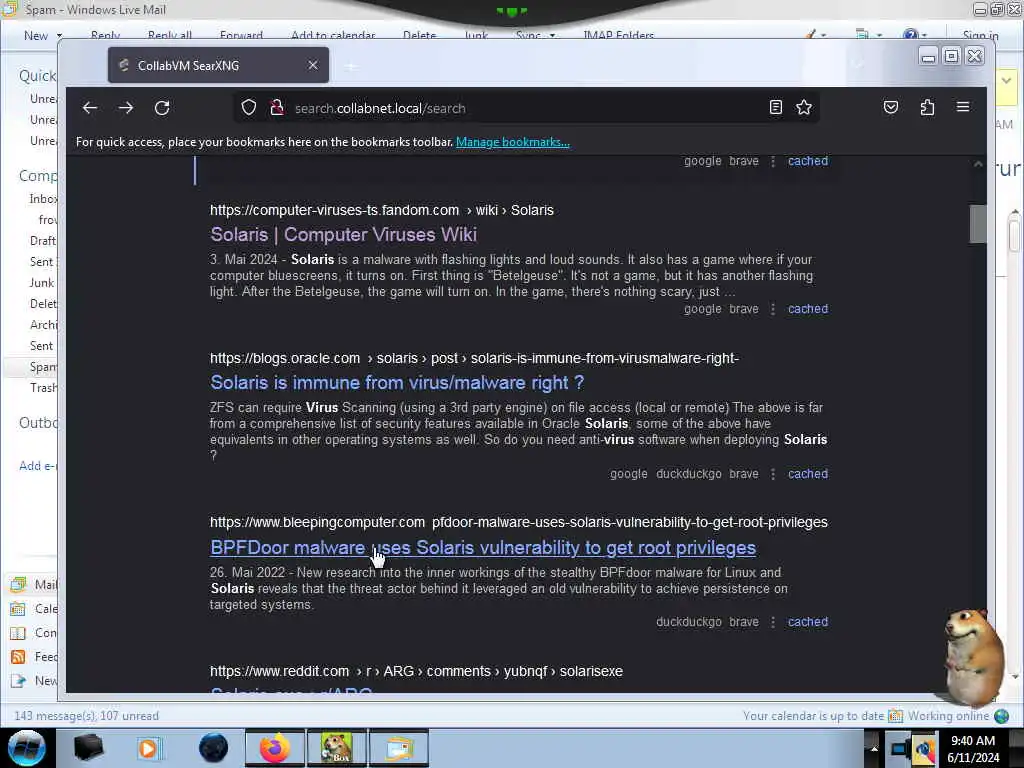Open BPFDoor malware Solaris vulnerability result
The width and height of the screenshot is (1024, 768).
(x=483, y=548)
